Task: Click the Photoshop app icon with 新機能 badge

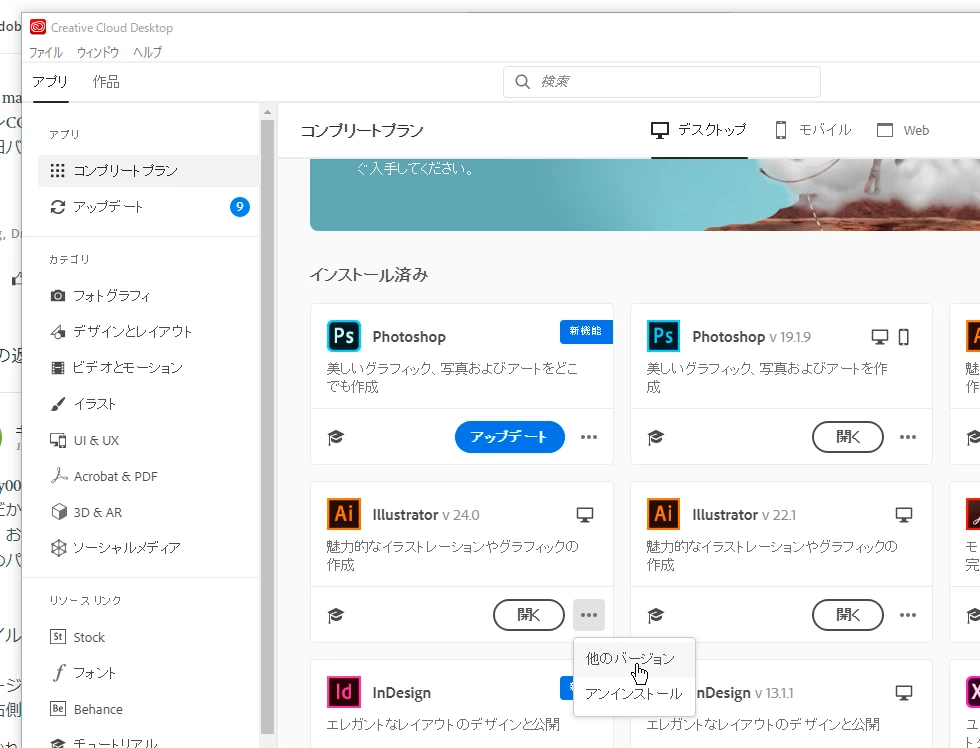Action: pos(344,336)
